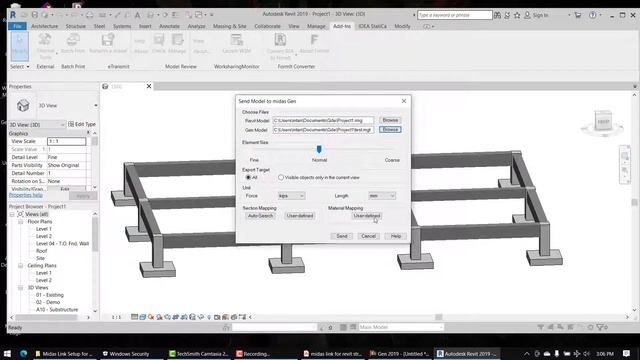Open the Autodesk App Store cart icon
The width and height of the screenshot is (640, 360).
[x=578, y=15]
